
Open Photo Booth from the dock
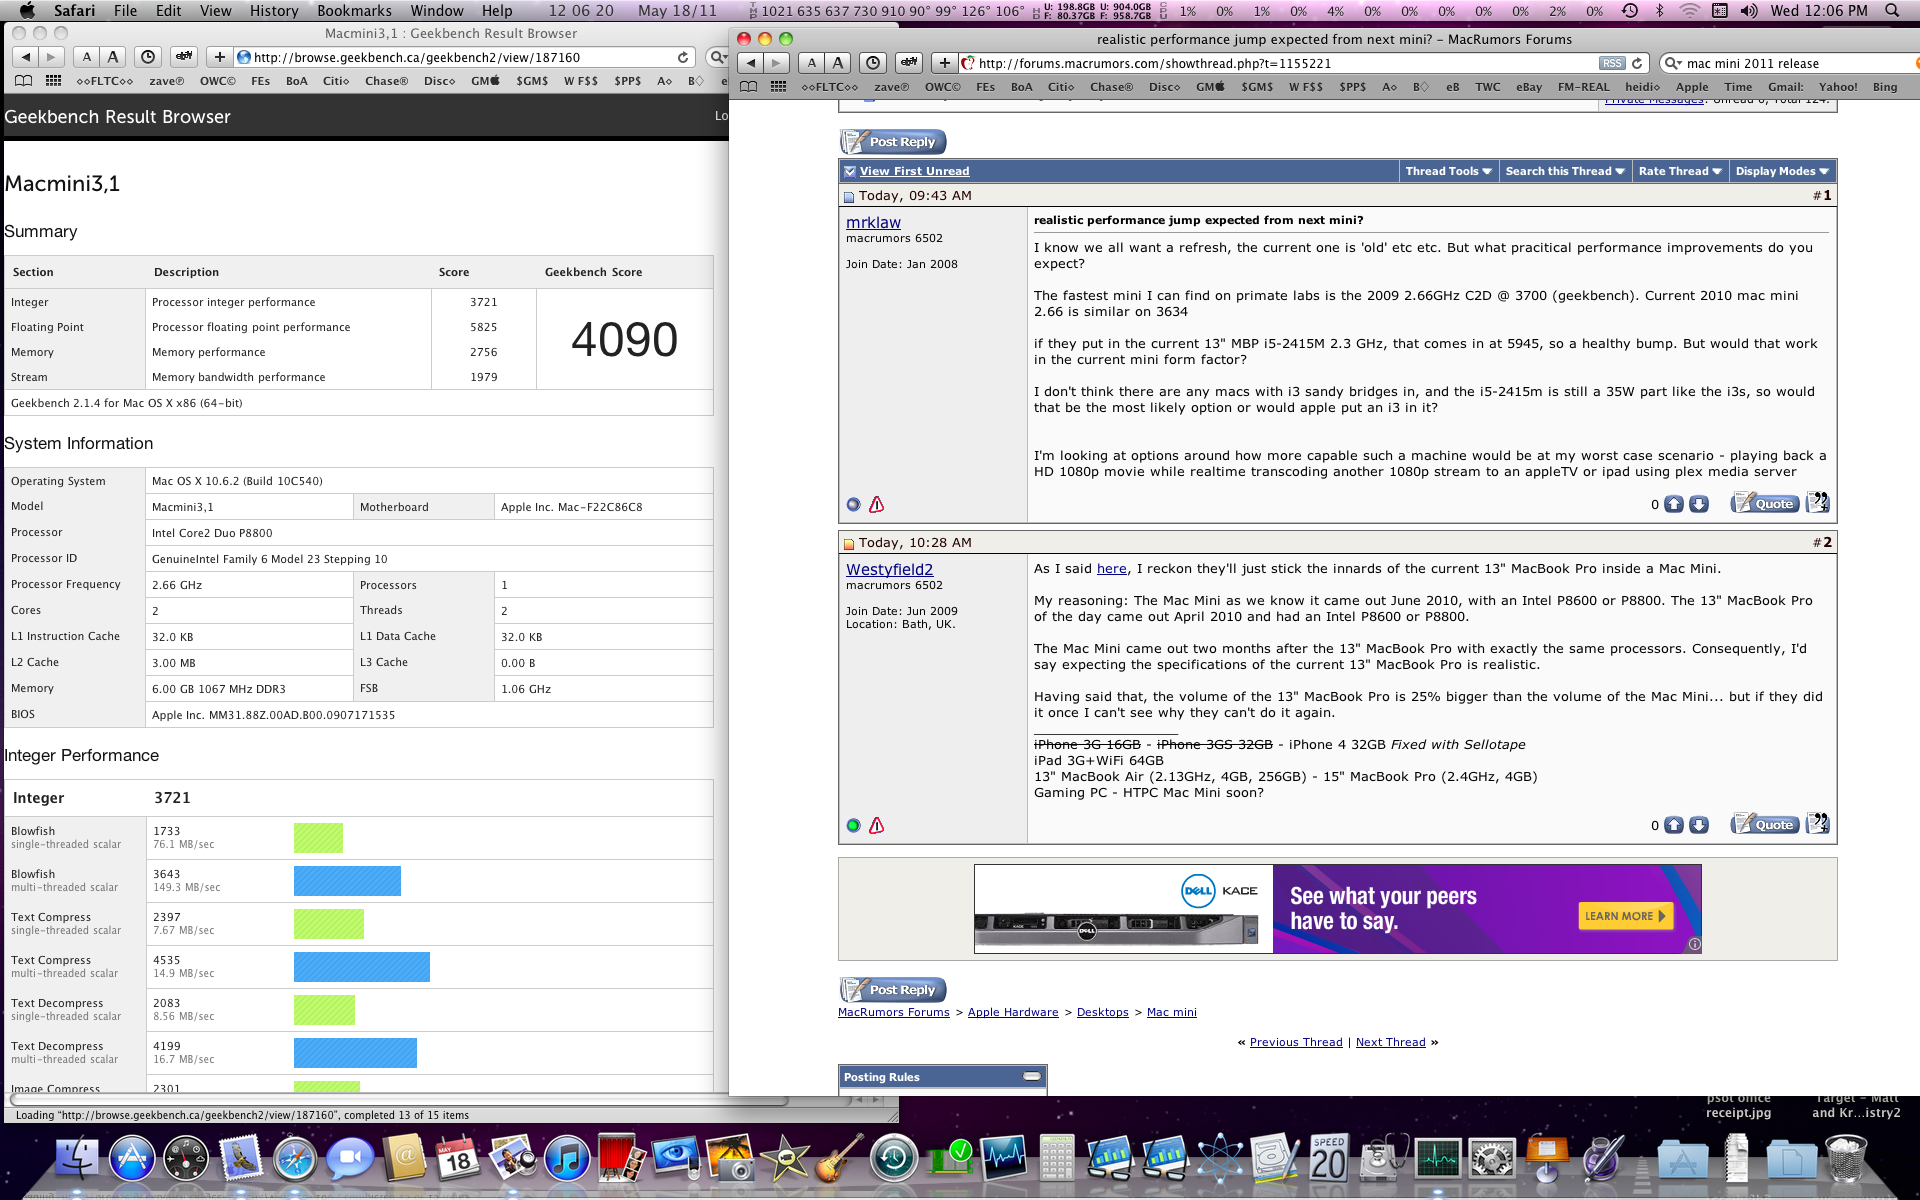coord(622,1160)
